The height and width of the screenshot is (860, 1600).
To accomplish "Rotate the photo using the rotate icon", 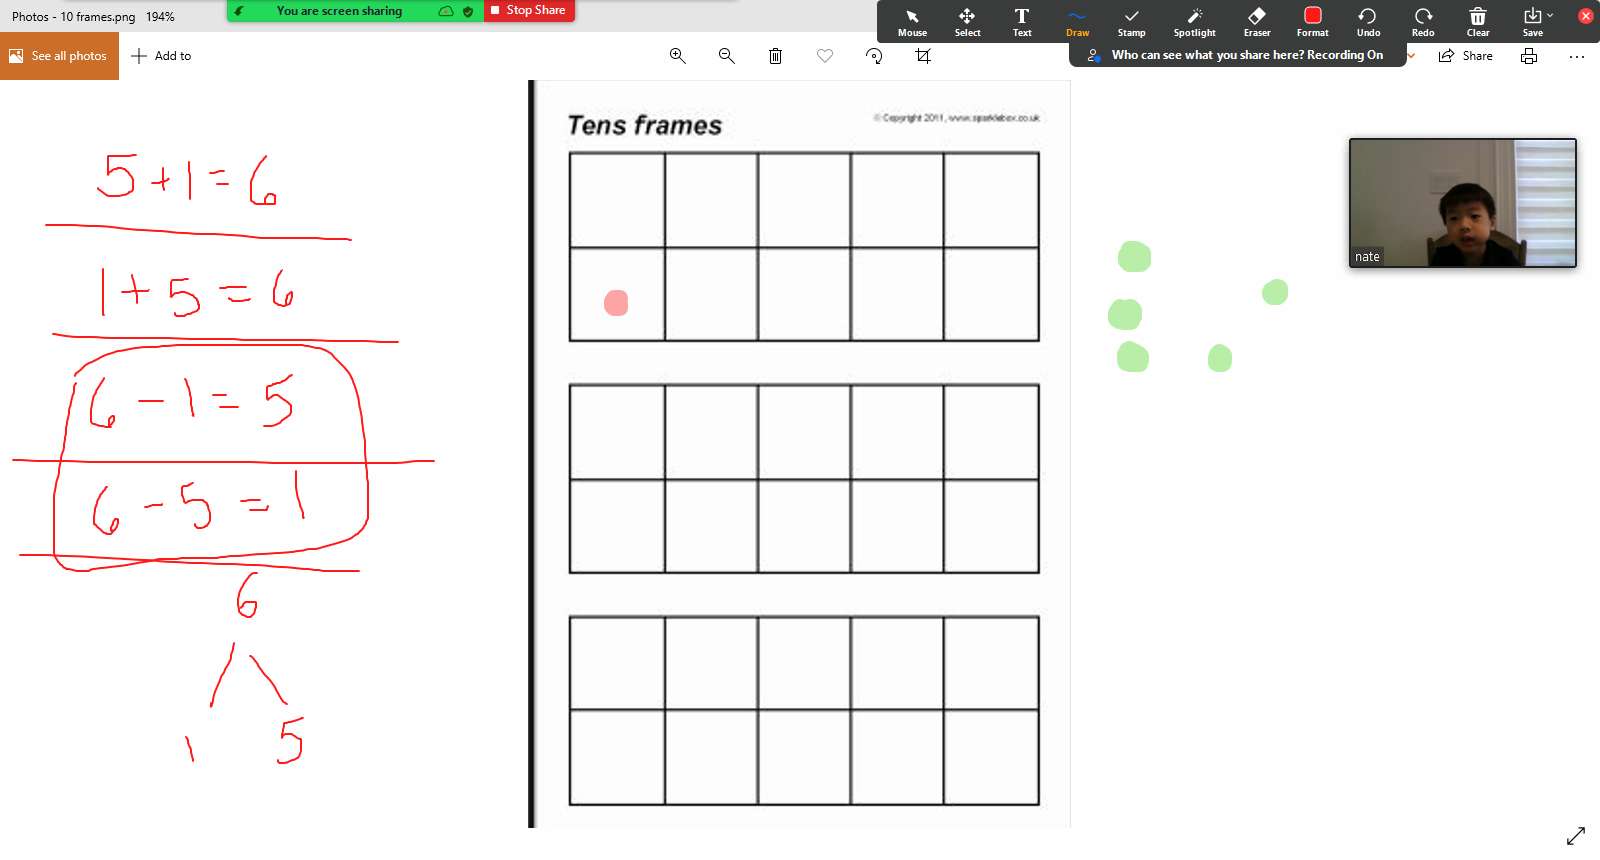I will click(x=874, y=56).
